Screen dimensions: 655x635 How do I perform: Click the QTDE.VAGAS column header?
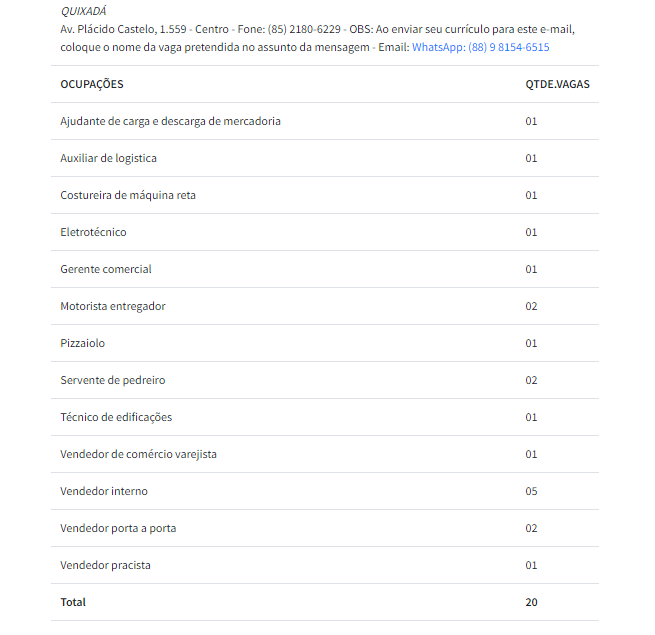coord(557,84)
